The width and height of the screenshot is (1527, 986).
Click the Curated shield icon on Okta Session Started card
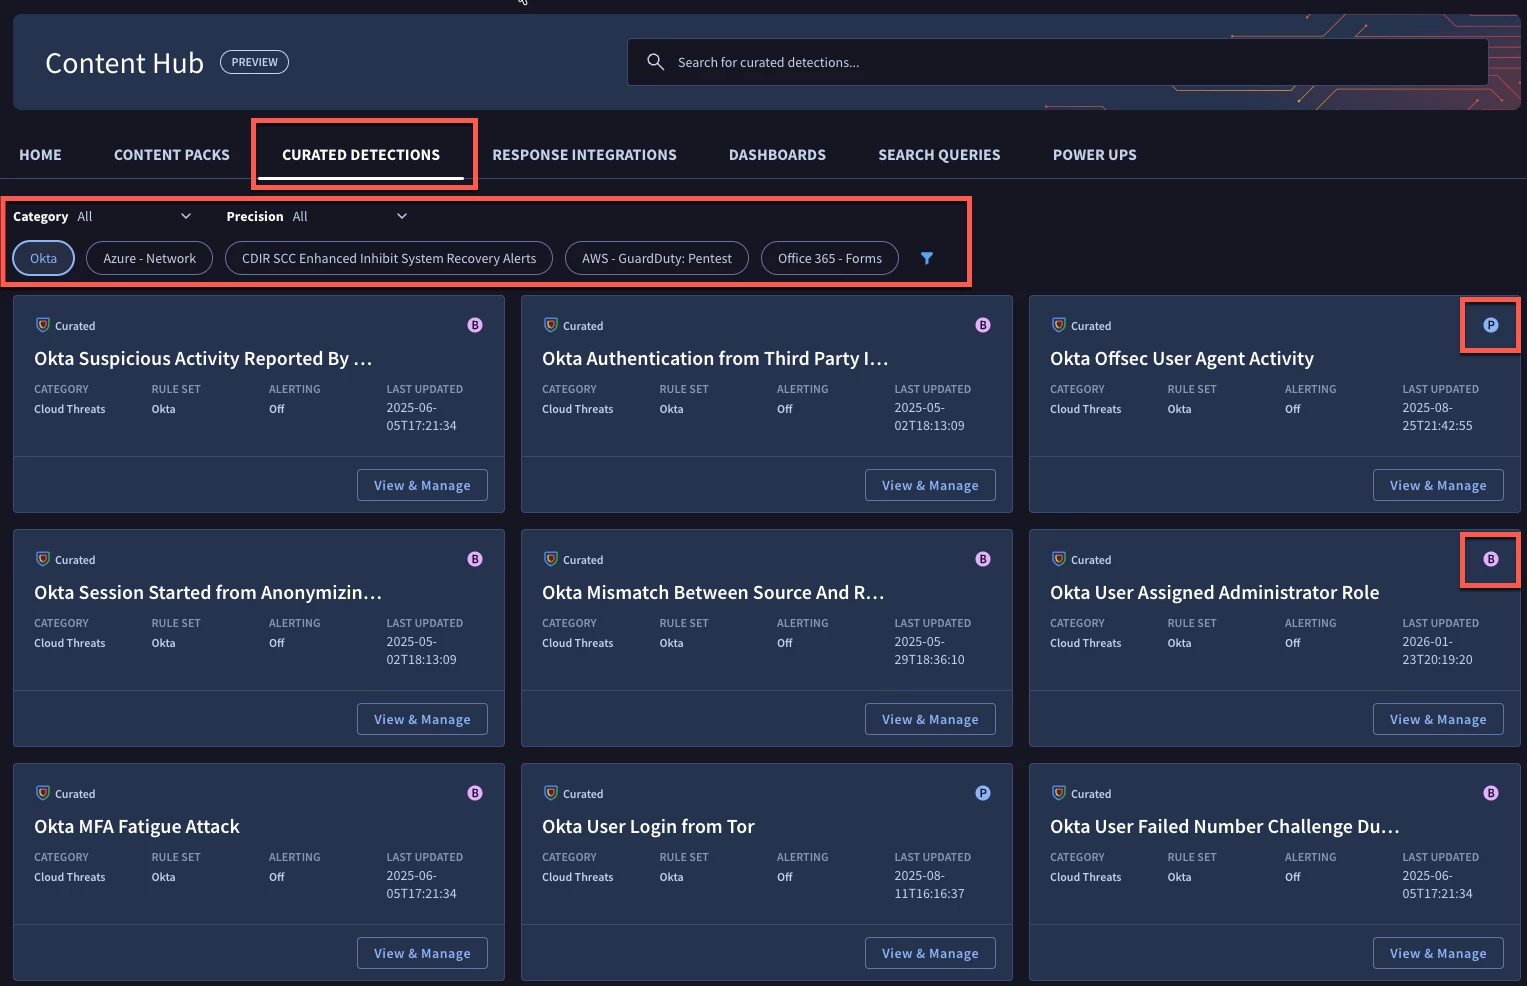(x=43, y=559)
